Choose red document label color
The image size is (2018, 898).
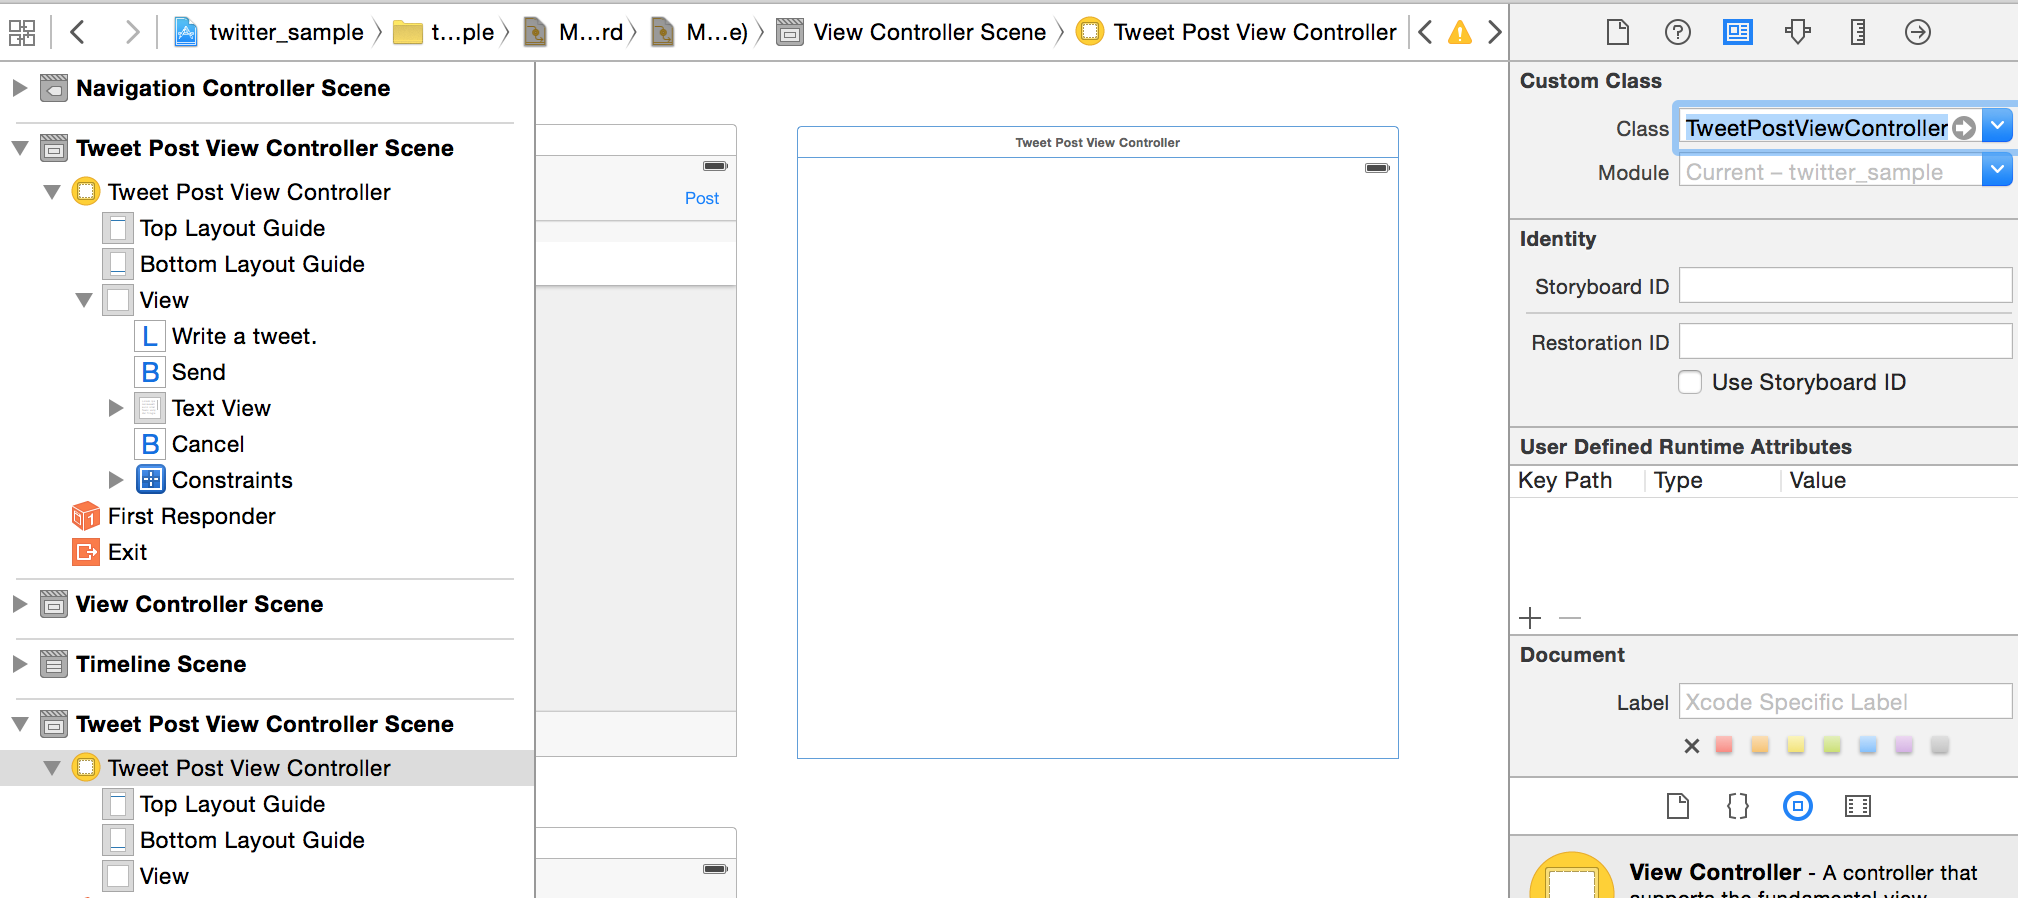(x=1724, y=745)
